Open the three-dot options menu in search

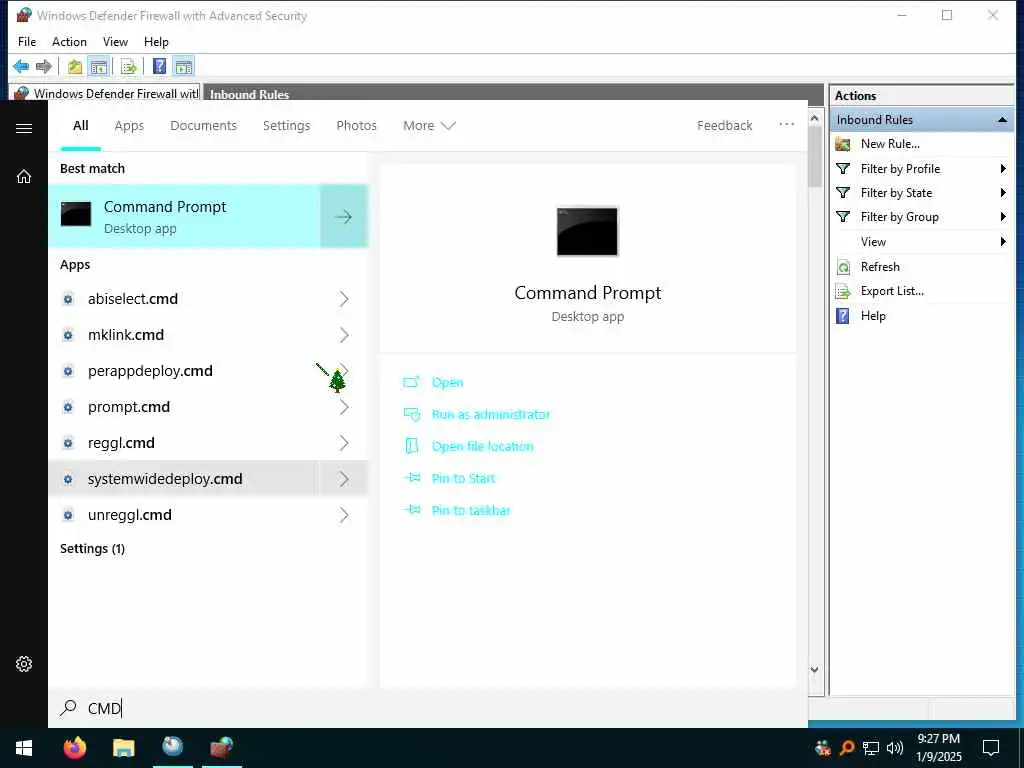pos(786,124)
